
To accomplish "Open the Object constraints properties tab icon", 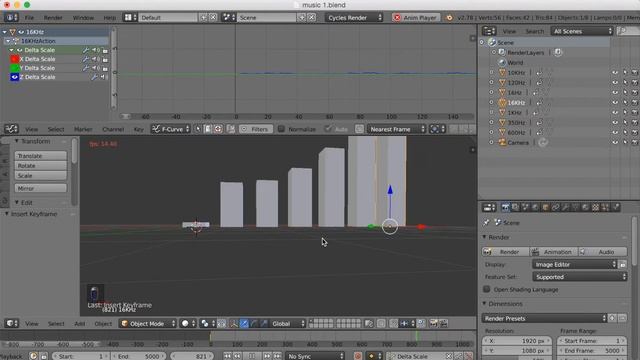I will (555, 207).
